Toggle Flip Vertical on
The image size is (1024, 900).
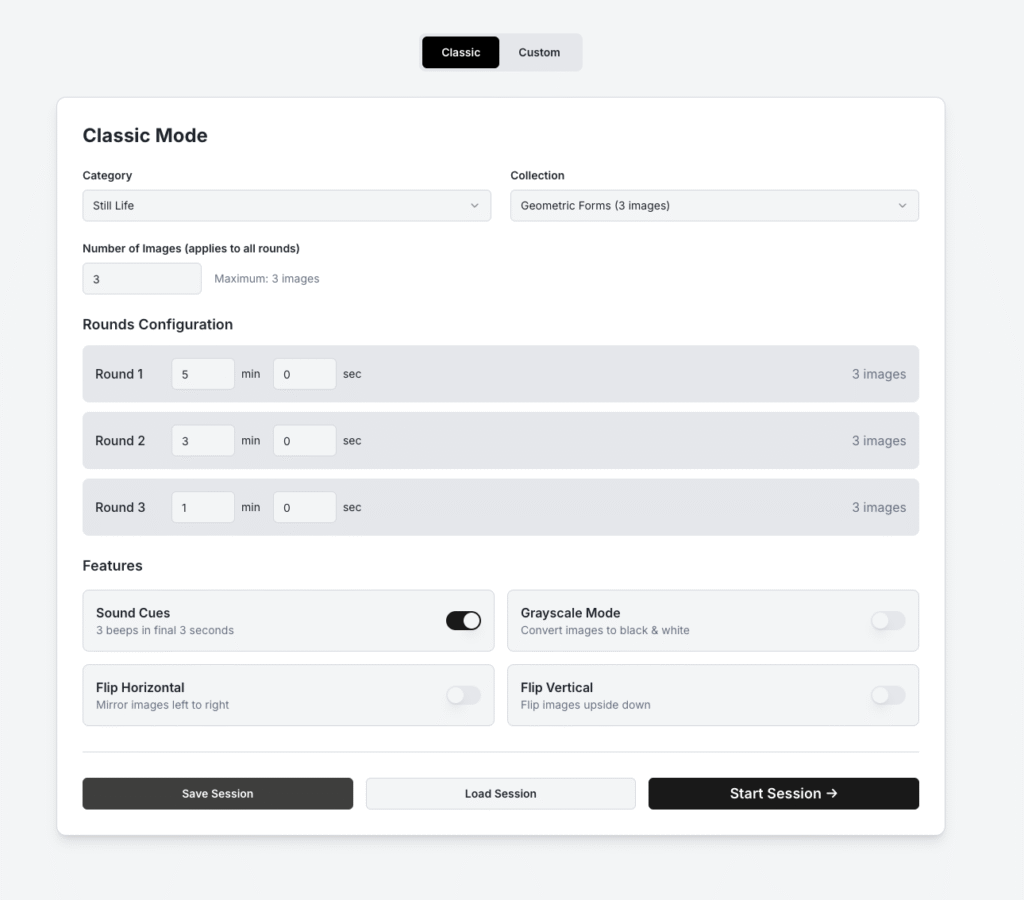tap(888, 695)
